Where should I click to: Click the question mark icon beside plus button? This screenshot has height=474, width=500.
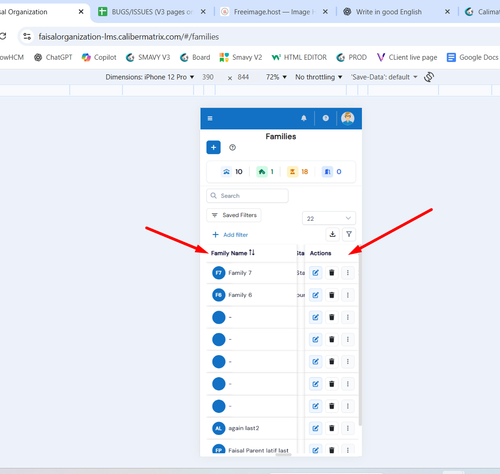[232, 147]
